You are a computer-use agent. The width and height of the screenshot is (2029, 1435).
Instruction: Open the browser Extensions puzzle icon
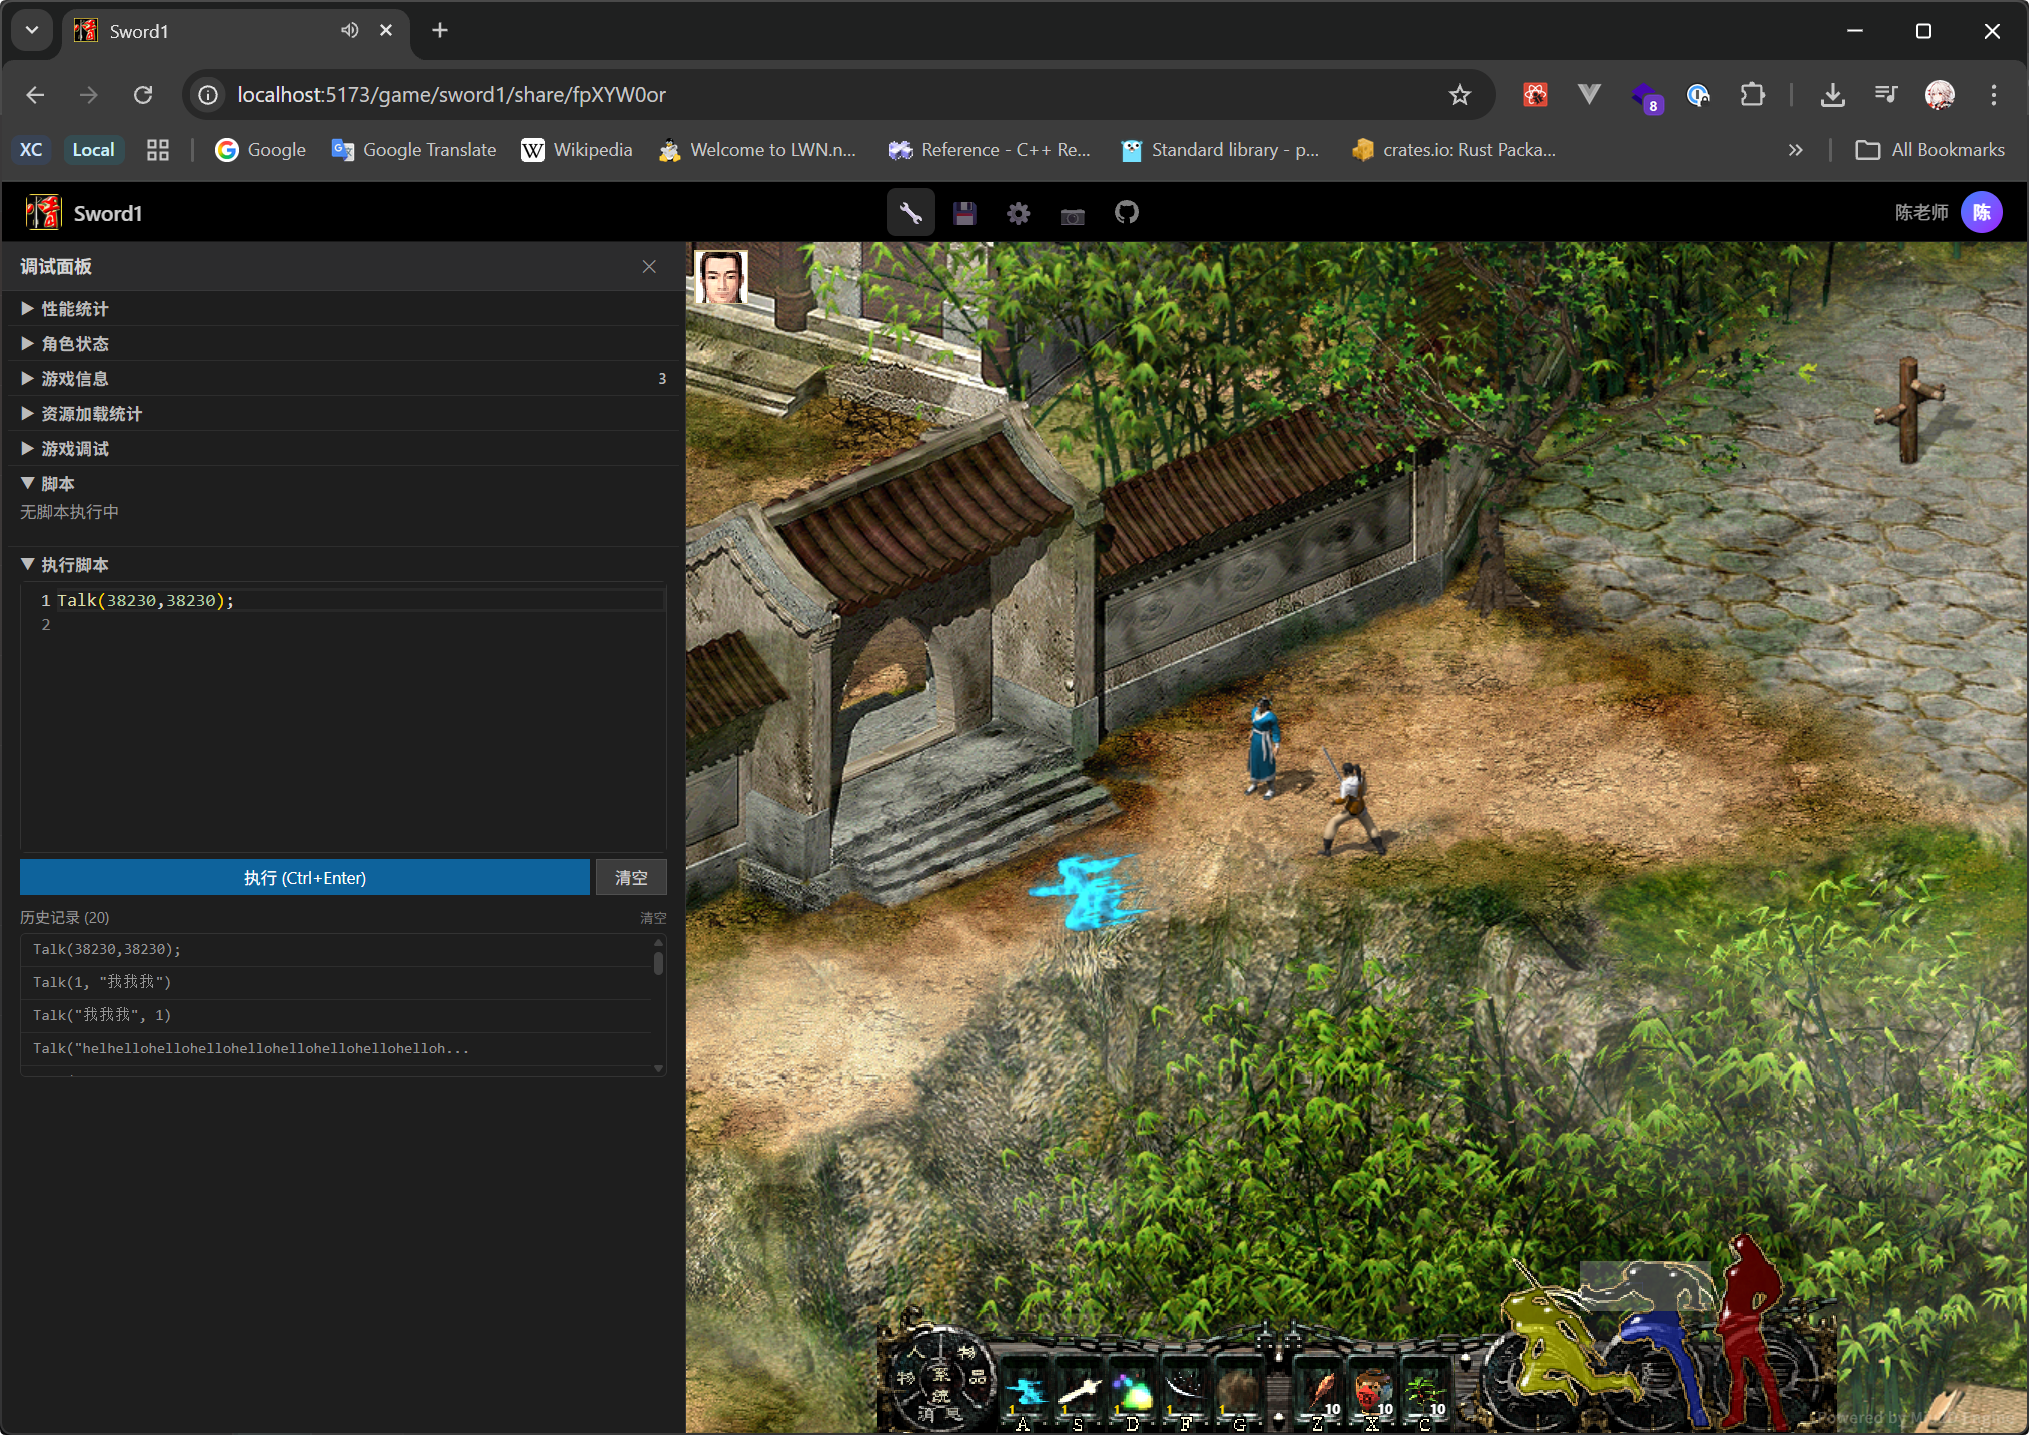1752,94
